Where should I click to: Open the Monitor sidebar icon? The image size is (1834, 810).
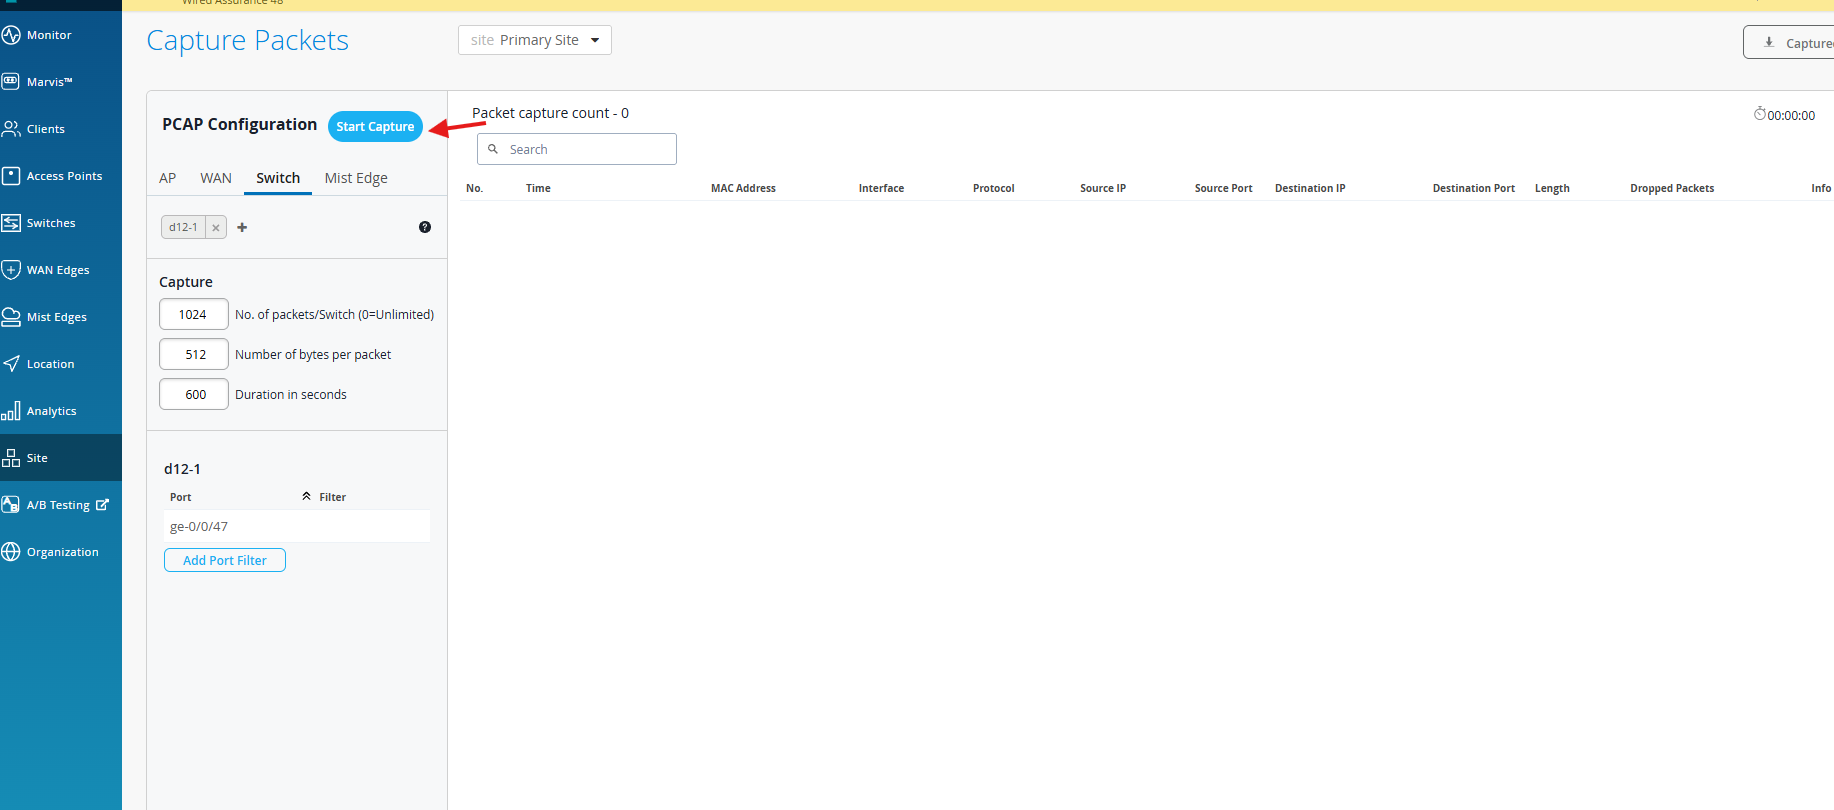point(11,35)
